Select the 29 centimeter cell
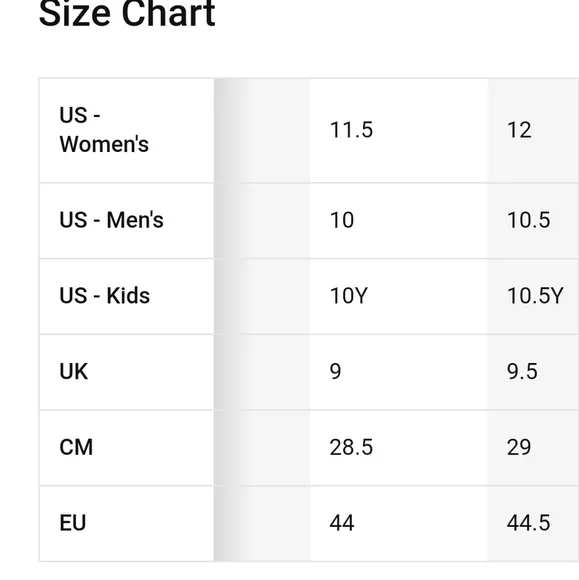This screenshot has height=580, width=579. (533, 448)
